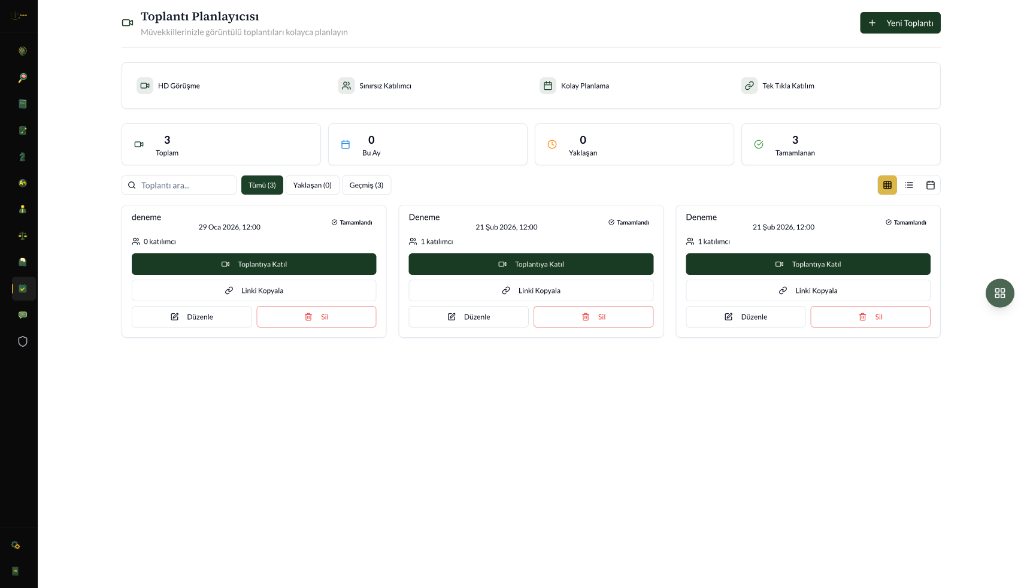
Task: Select the Tümü (3) filter tab
Action: click(262, 185)
